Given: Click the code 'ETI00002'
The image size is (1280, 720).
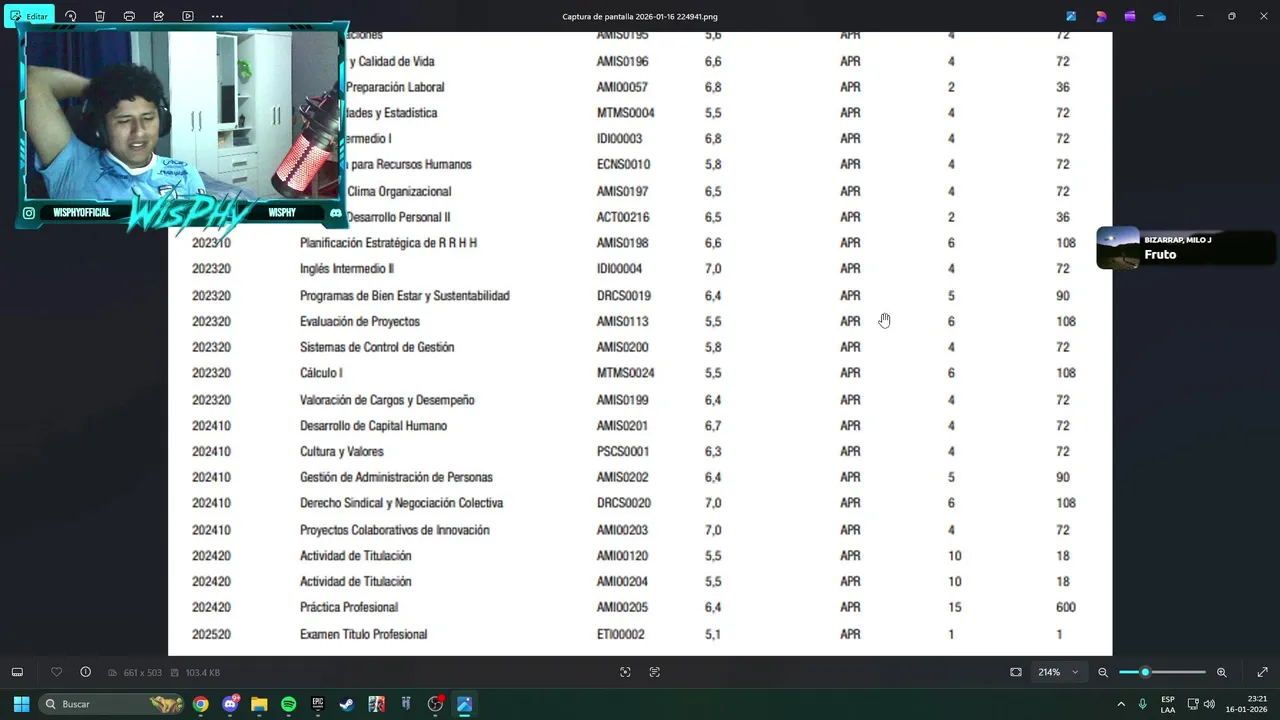Looking at the screenshot, I should [621, 634].
